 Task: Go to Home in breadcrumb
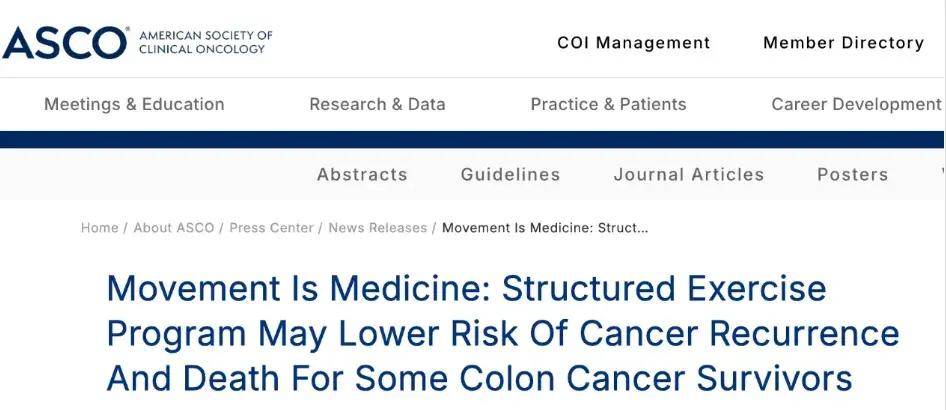tap(100, 228)
